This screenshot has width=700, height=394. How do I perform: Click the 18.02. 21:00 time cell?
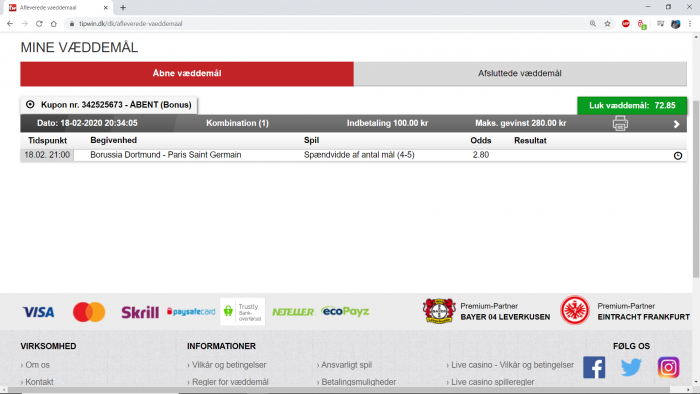click(47, 155)
